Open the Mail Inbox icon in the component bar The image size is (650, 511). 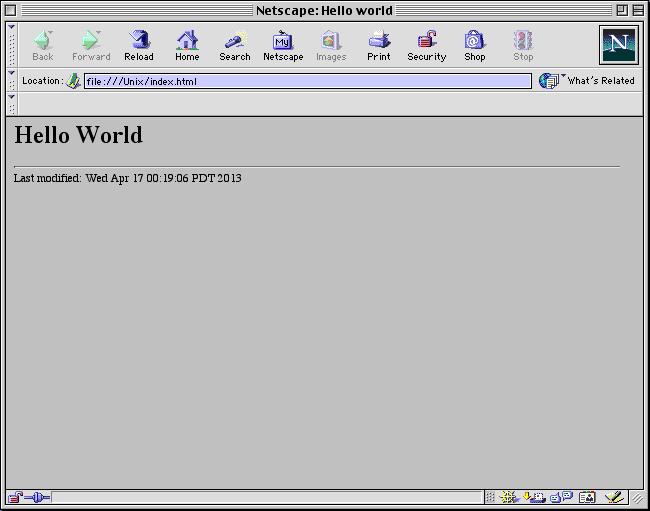pos(534,496)
